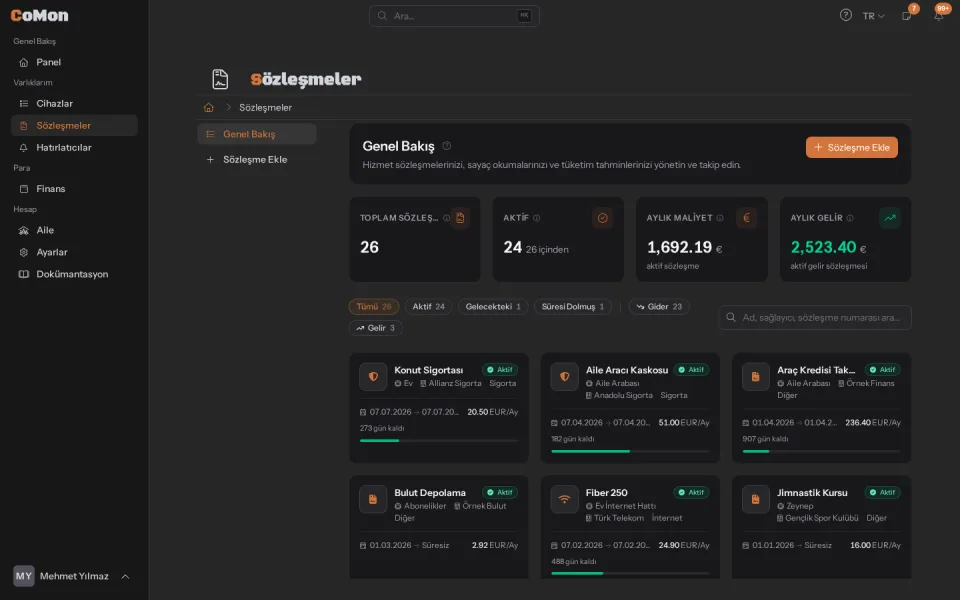Navigate to Finans in the sidebar
The image size is (960, 600).
click(74, 189)
